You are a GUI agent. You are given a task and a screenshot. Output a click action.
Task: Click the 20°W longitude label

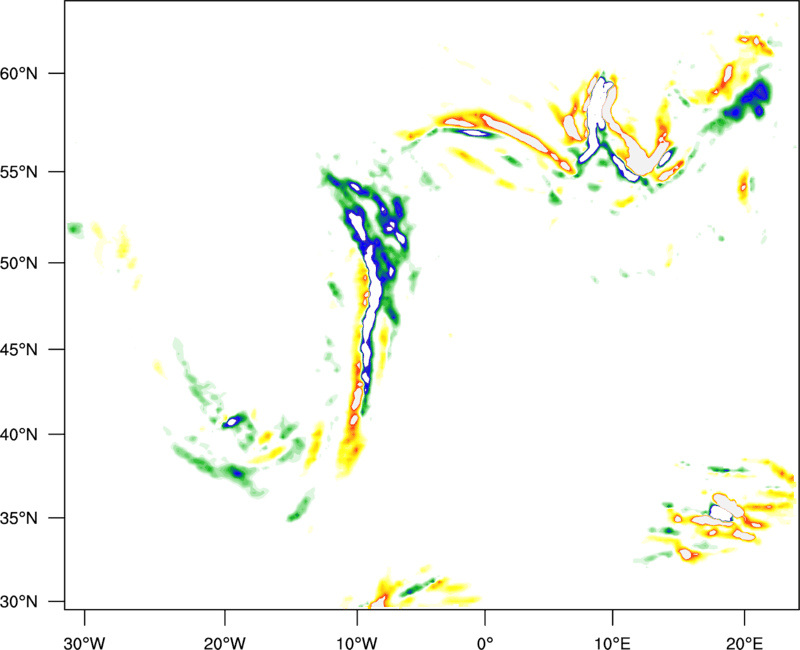224,643
